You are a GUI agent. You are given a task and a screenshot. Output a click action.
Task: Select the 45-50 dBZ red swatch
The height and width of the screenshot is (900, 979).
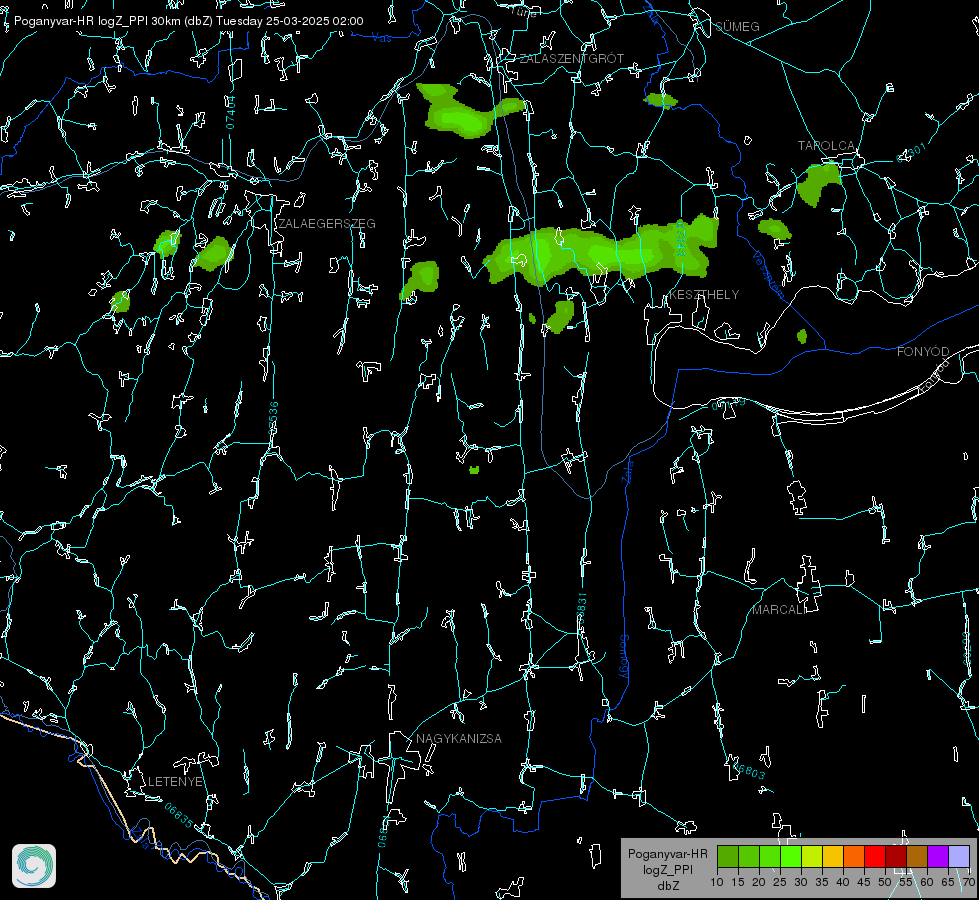[875, 856]
